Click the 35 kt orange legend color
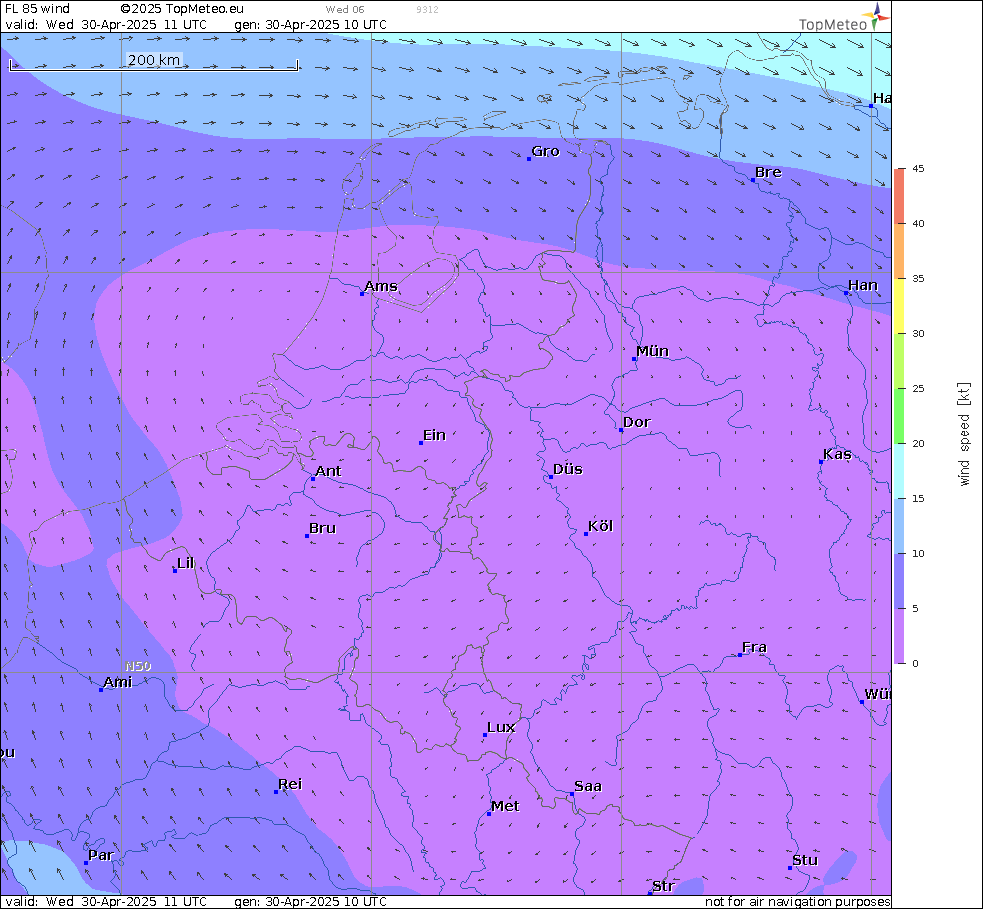983x909 pixels. pyautogui.click(x=900, y=251)
